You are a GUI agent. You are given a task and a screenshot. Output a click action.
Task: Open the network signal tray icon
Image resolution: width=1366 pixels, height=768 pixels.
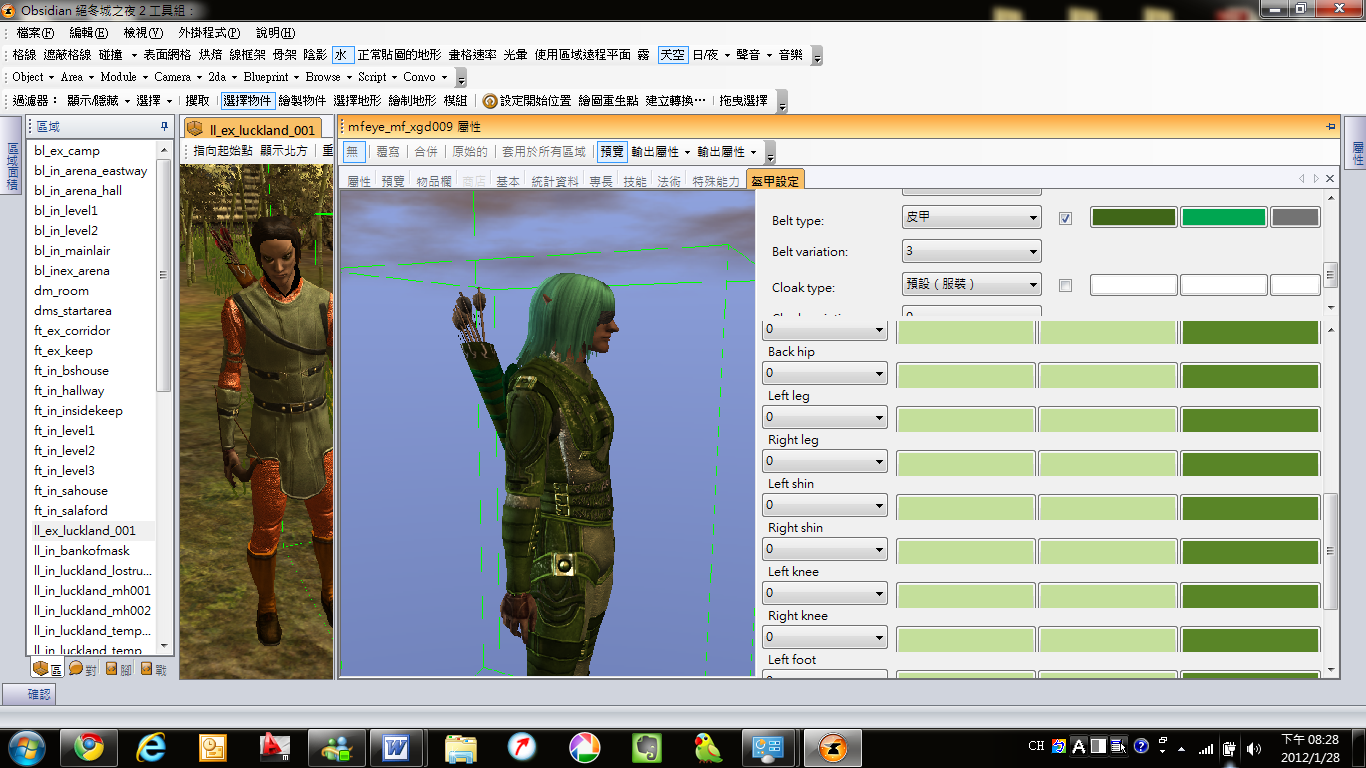tap(1206, 747)
